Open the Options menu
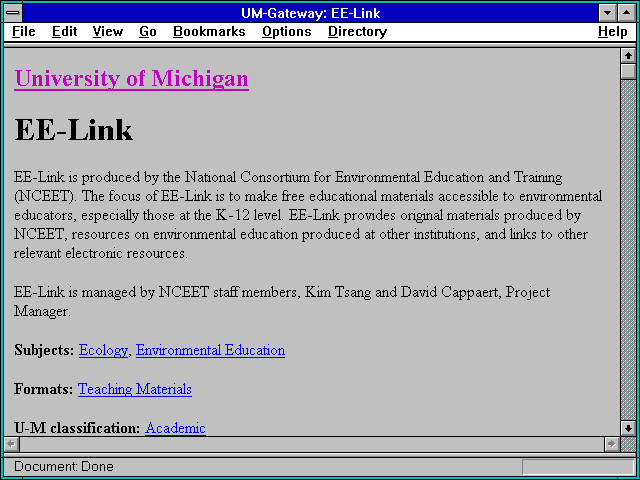This screenshot has width=640, height=480. 287,31
